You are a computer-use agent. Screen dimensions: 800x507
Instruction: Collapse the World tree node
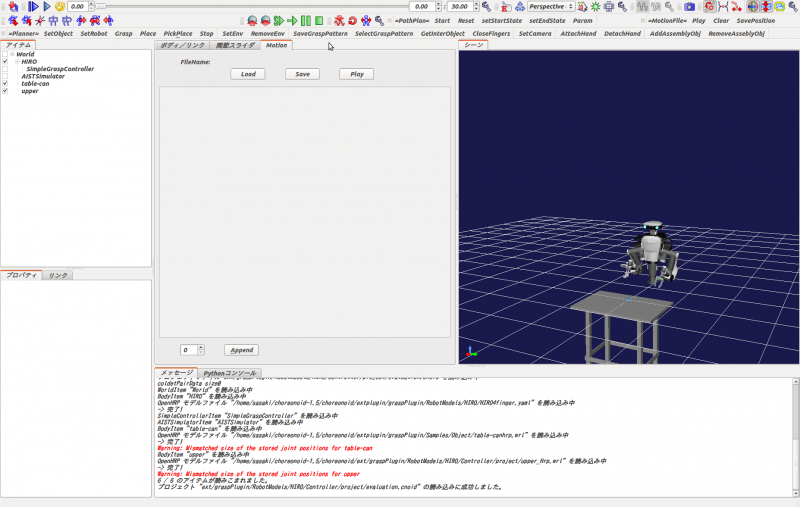point(10,54)
